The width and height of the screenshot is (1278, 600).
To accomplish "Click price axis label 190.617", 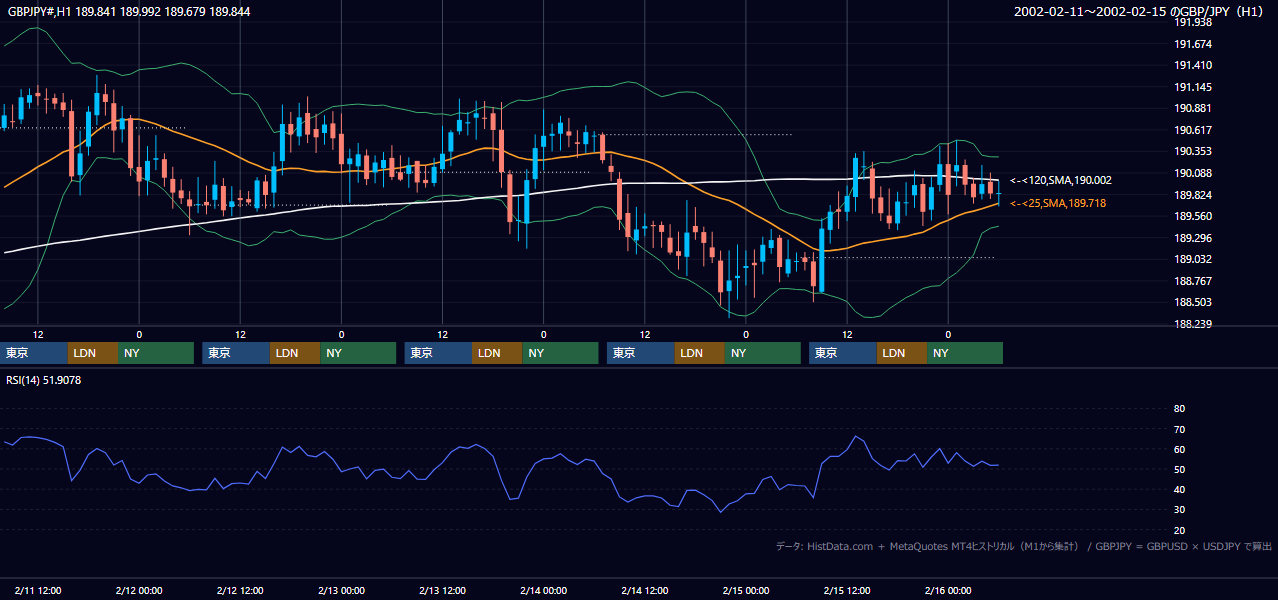I will (x=1193, y=130).
